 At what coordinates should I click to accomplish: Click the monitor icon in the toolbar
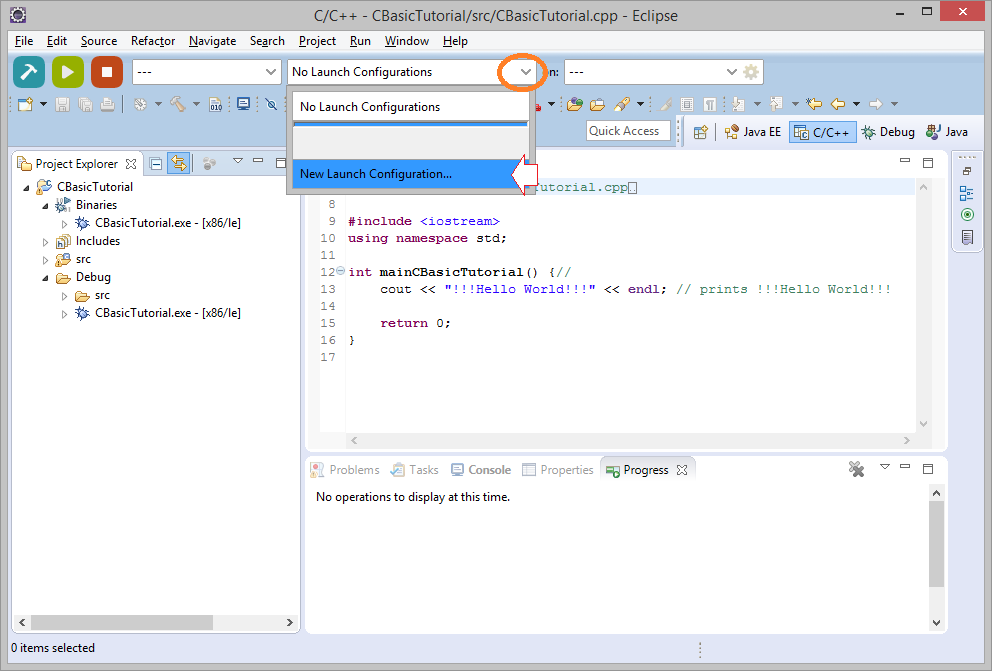coord(243,104)
